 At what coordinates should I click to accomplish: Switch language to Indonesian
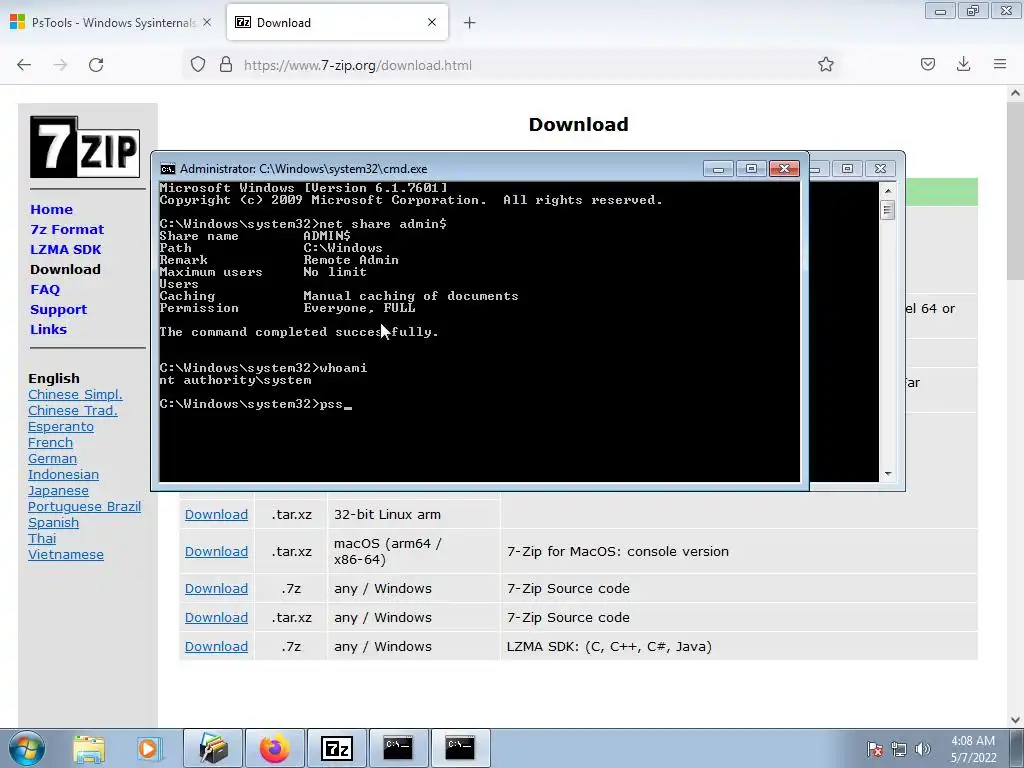63,475
